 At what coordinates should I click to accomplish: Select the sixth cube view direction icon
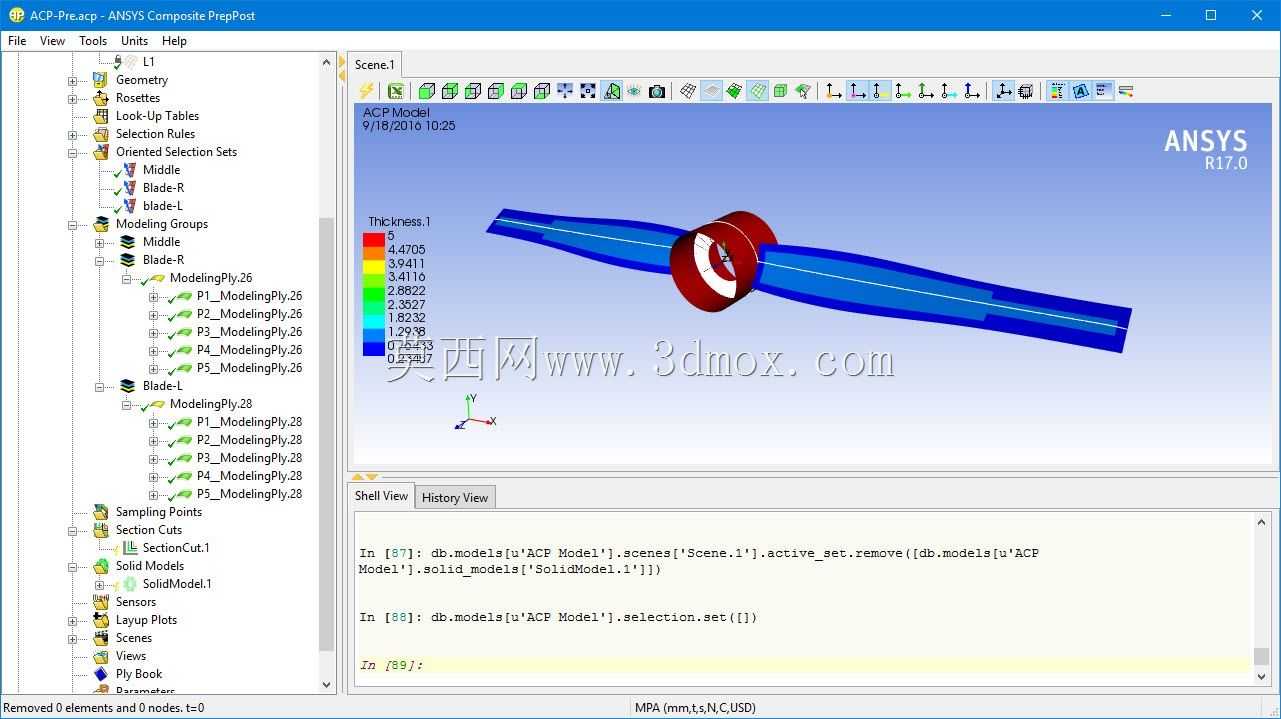[x=542, y=91]
